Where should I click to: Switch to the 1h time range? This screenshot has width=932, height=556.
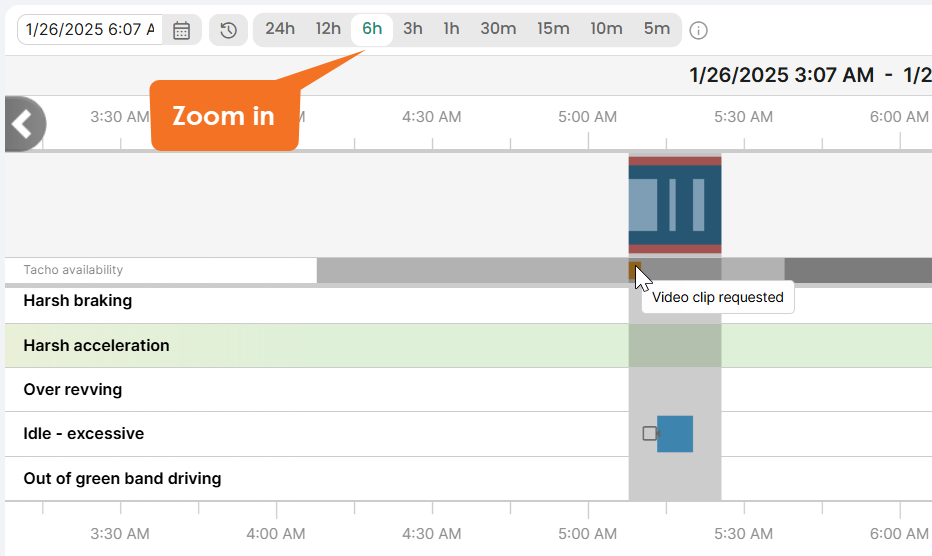coord(451,29)
